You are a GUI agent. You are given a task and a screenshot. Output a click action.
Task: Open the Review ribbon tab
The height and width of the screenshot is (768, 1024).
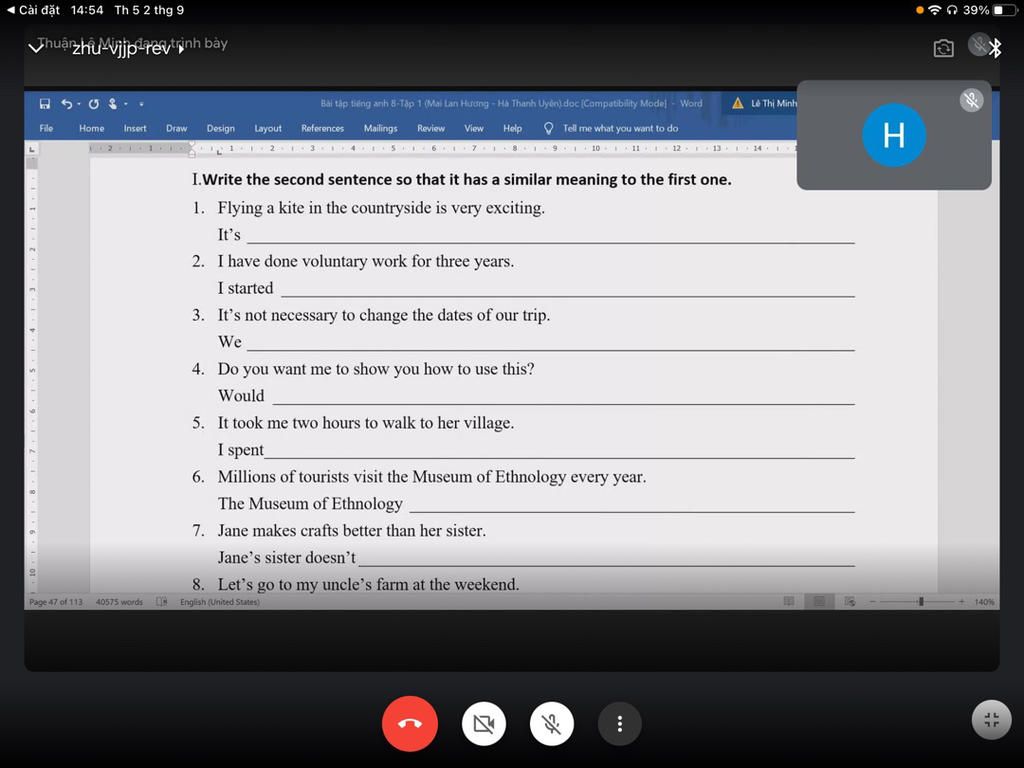[431, 128]
